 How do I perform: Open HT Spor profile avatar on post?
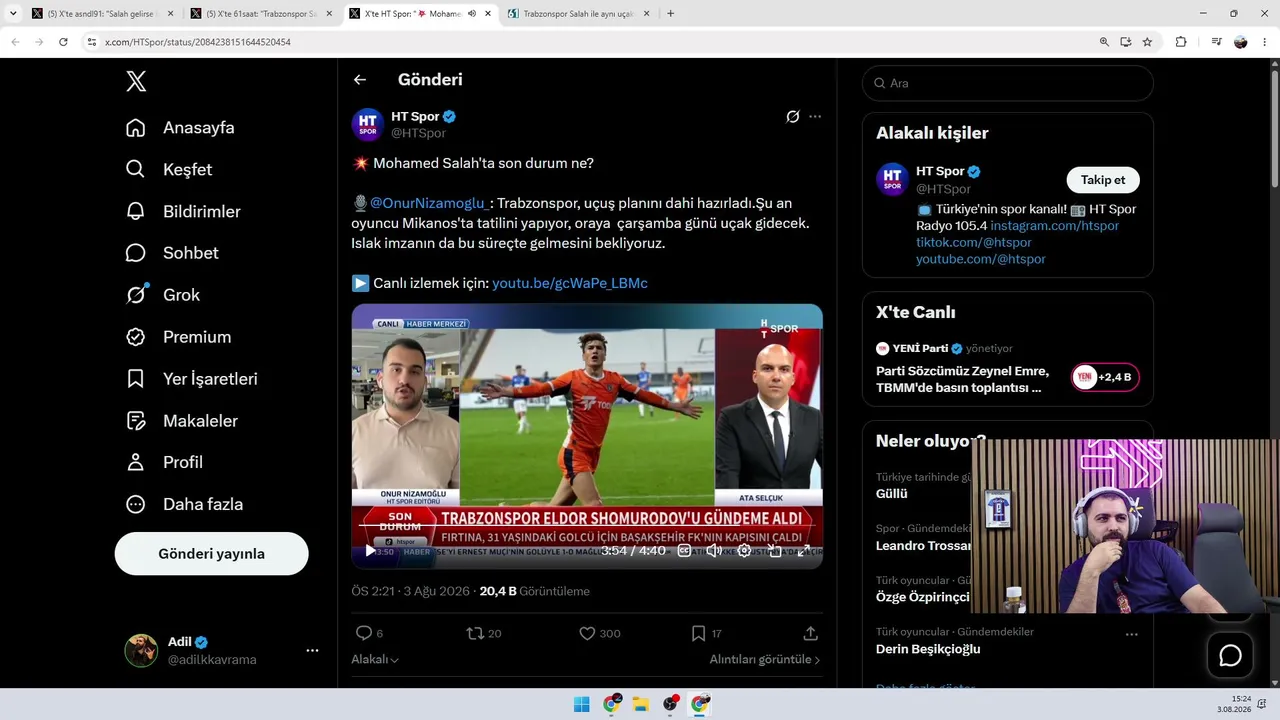[x=368, y=124]
